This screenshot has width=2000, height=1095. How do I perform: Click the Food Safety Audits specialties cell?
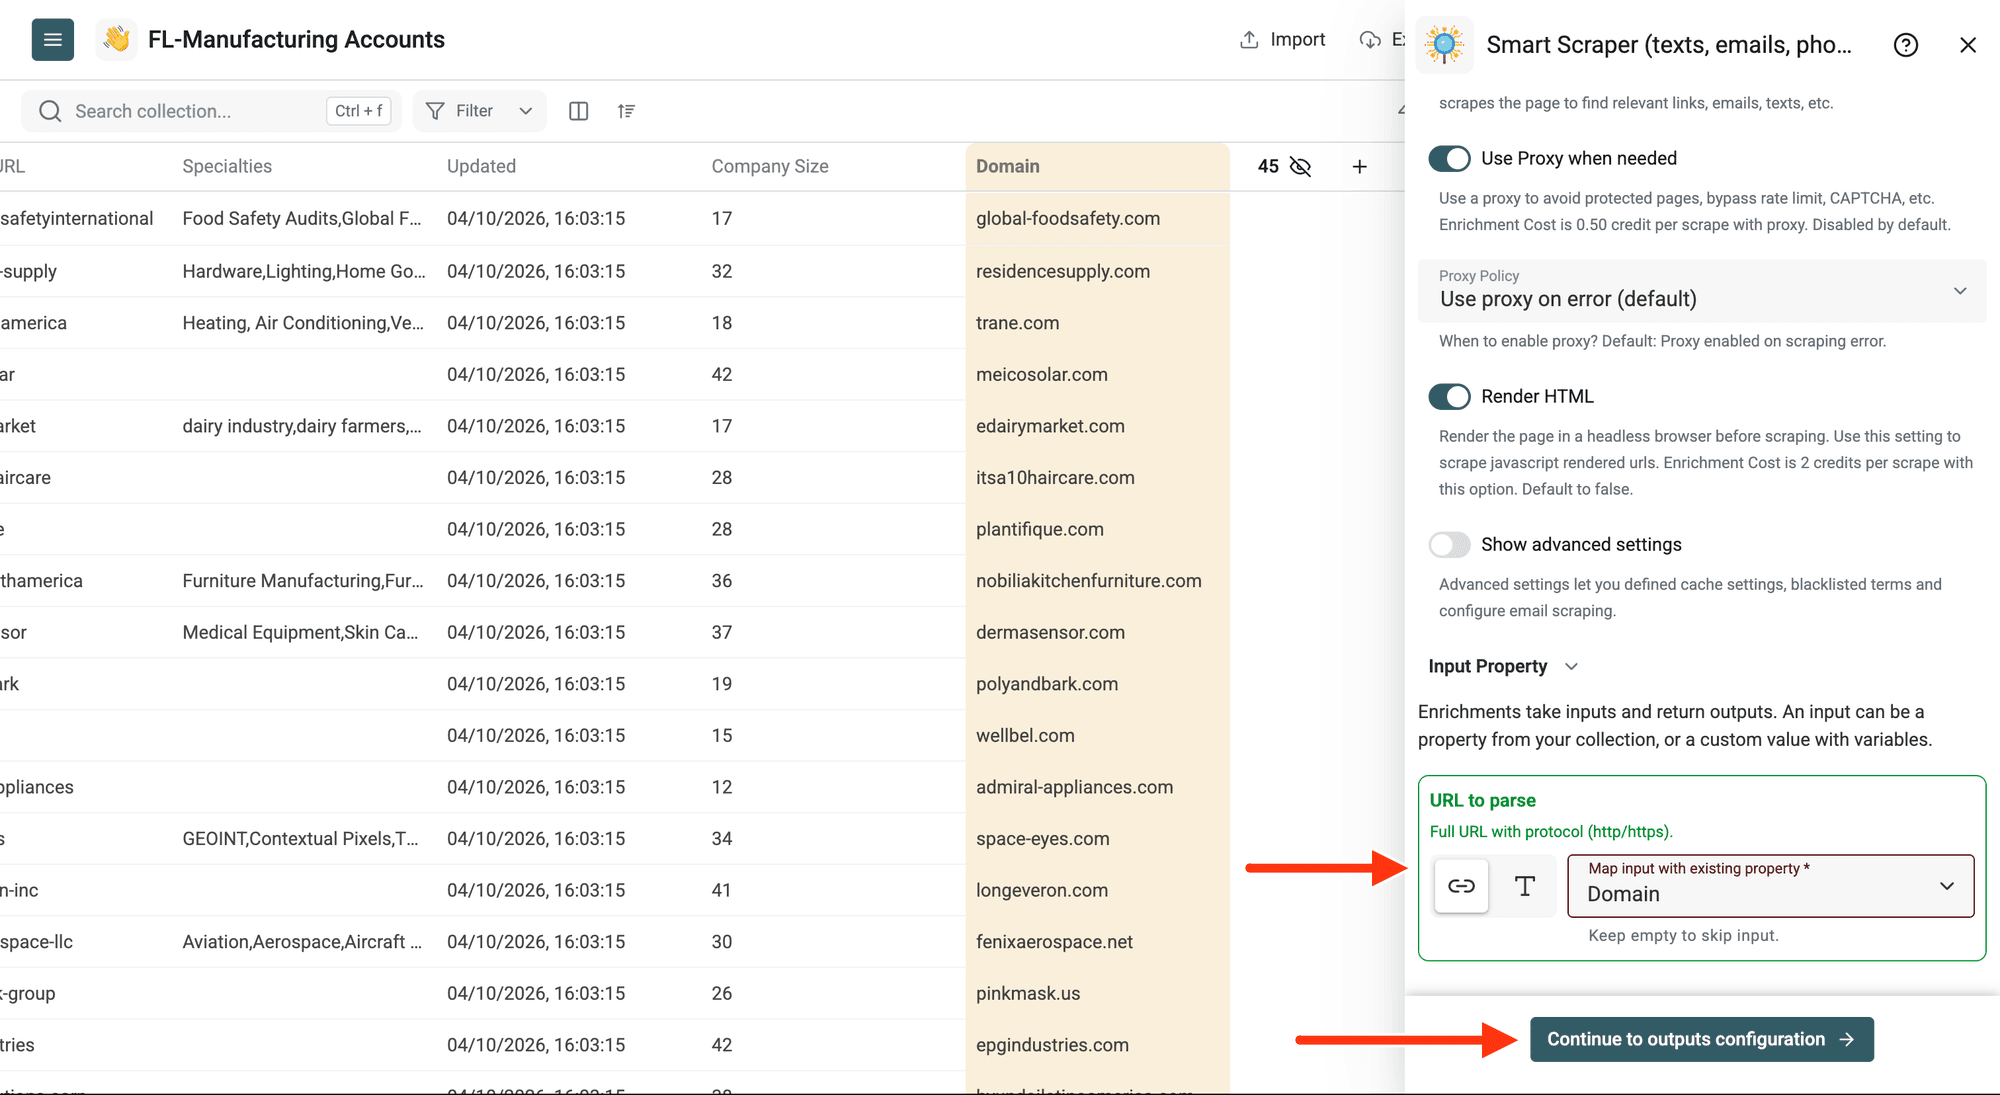coord(303,219)
